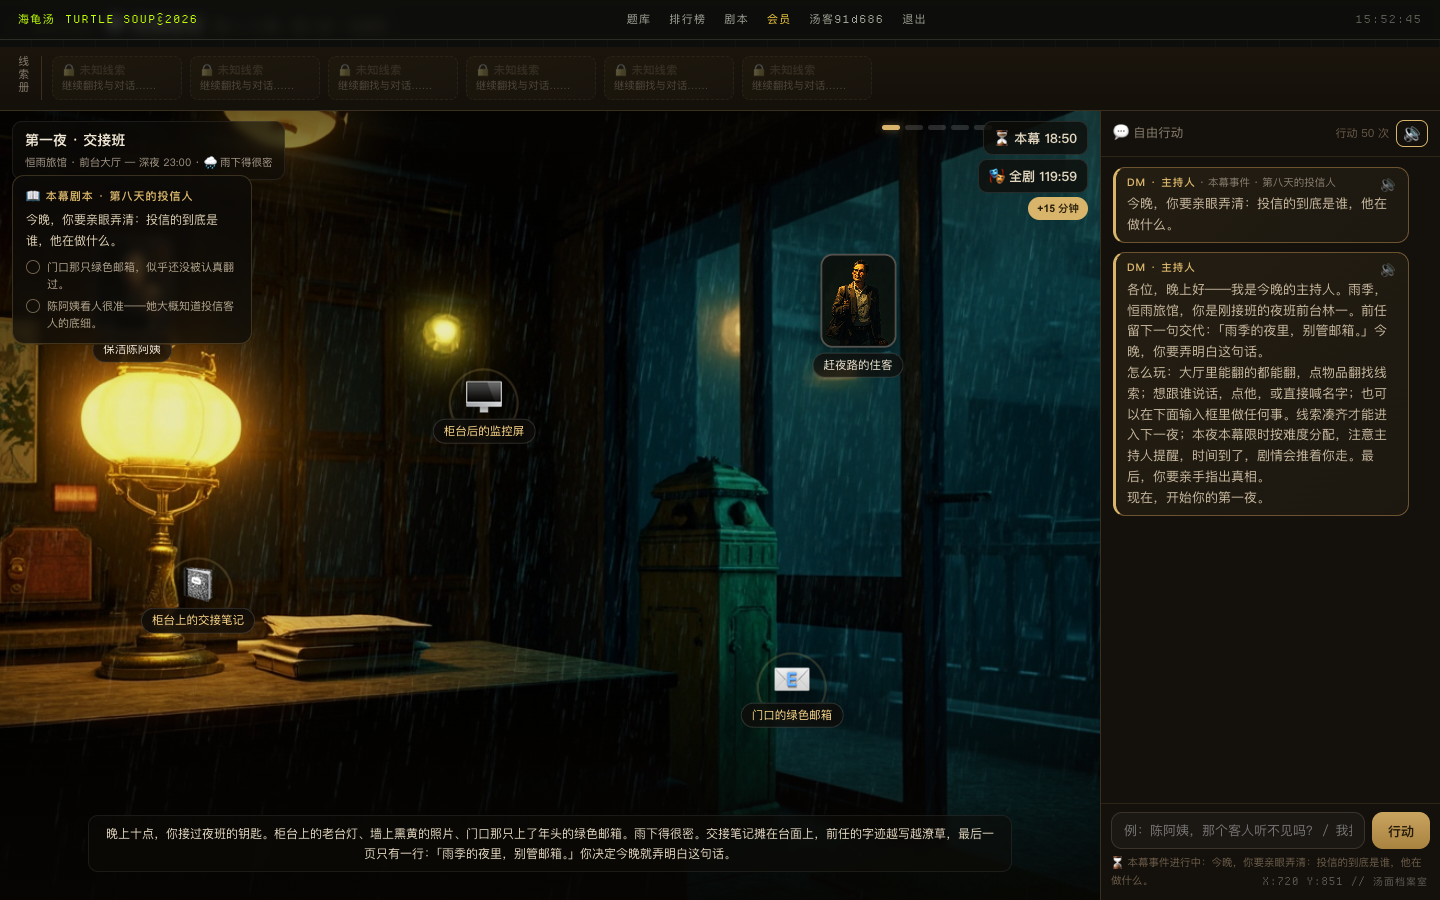Click the hourglass icon in 本幕 18:50 timer
The image size is (1440, 900).
[x=1001, y=139]
